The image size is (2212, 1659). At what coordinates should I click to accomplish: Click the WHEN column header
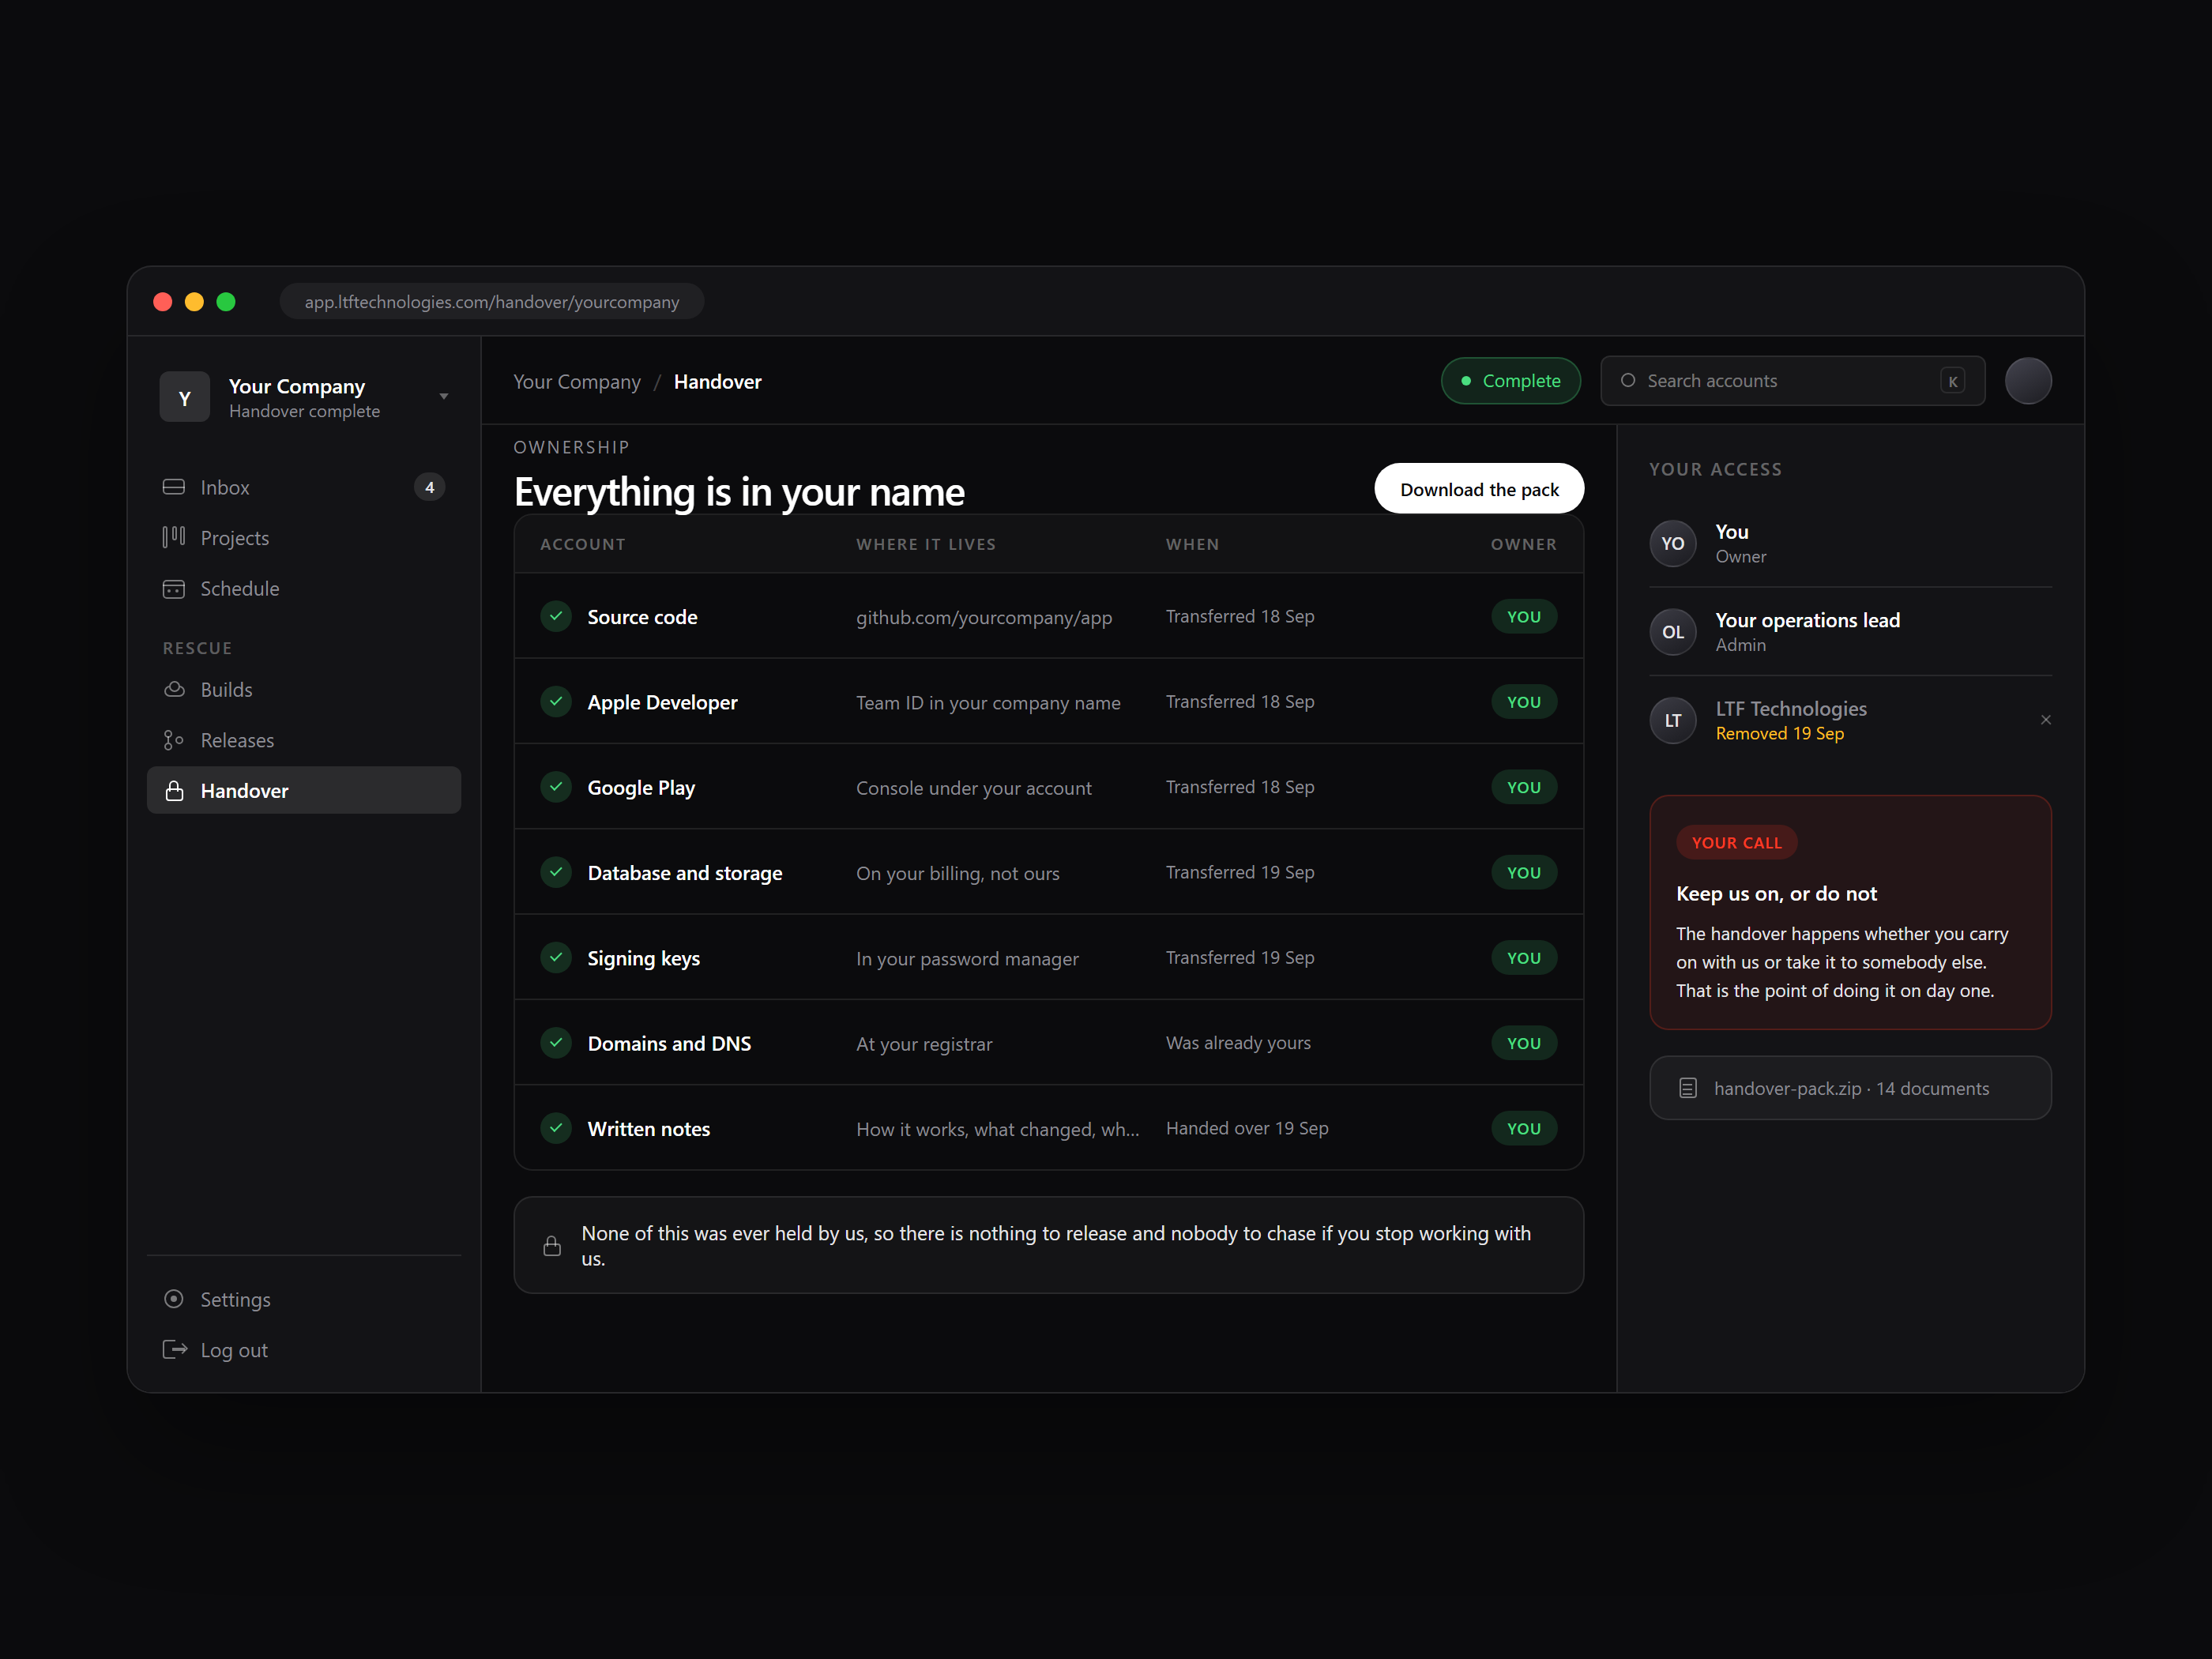(1192, 544)
